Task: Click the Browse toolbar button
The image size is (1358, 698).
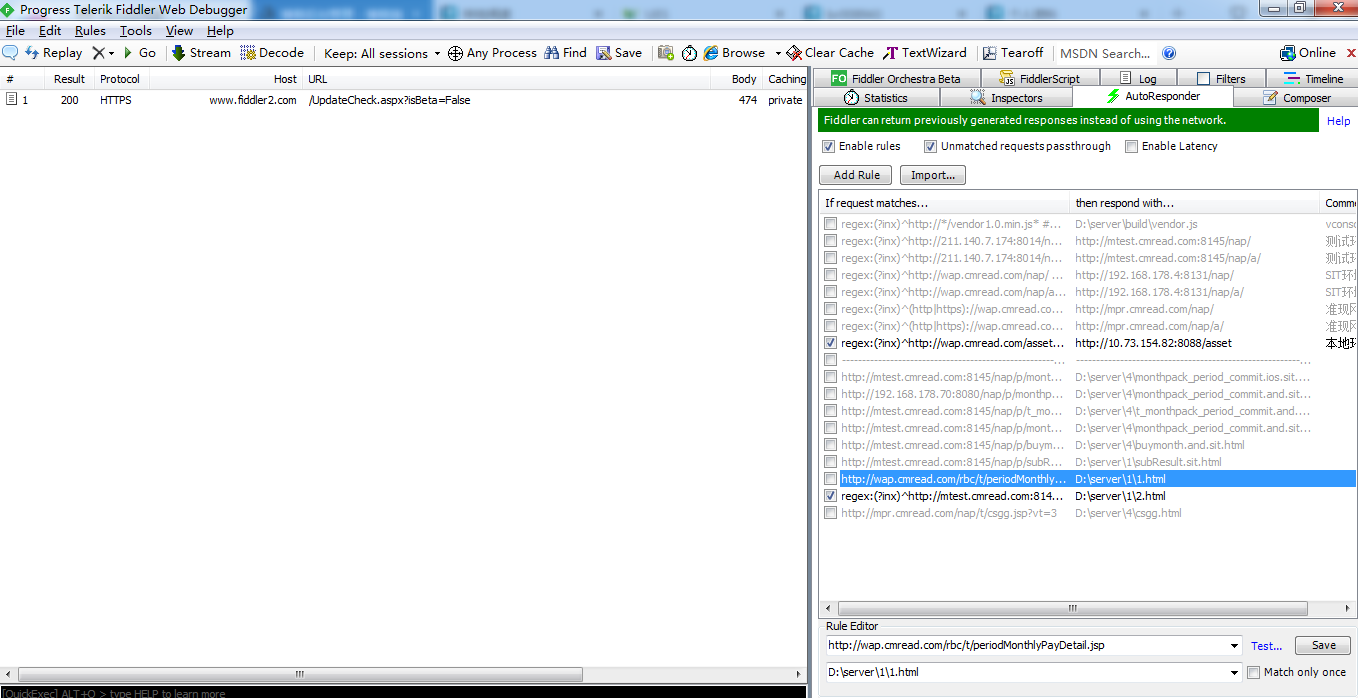Action: coord(734,53)
